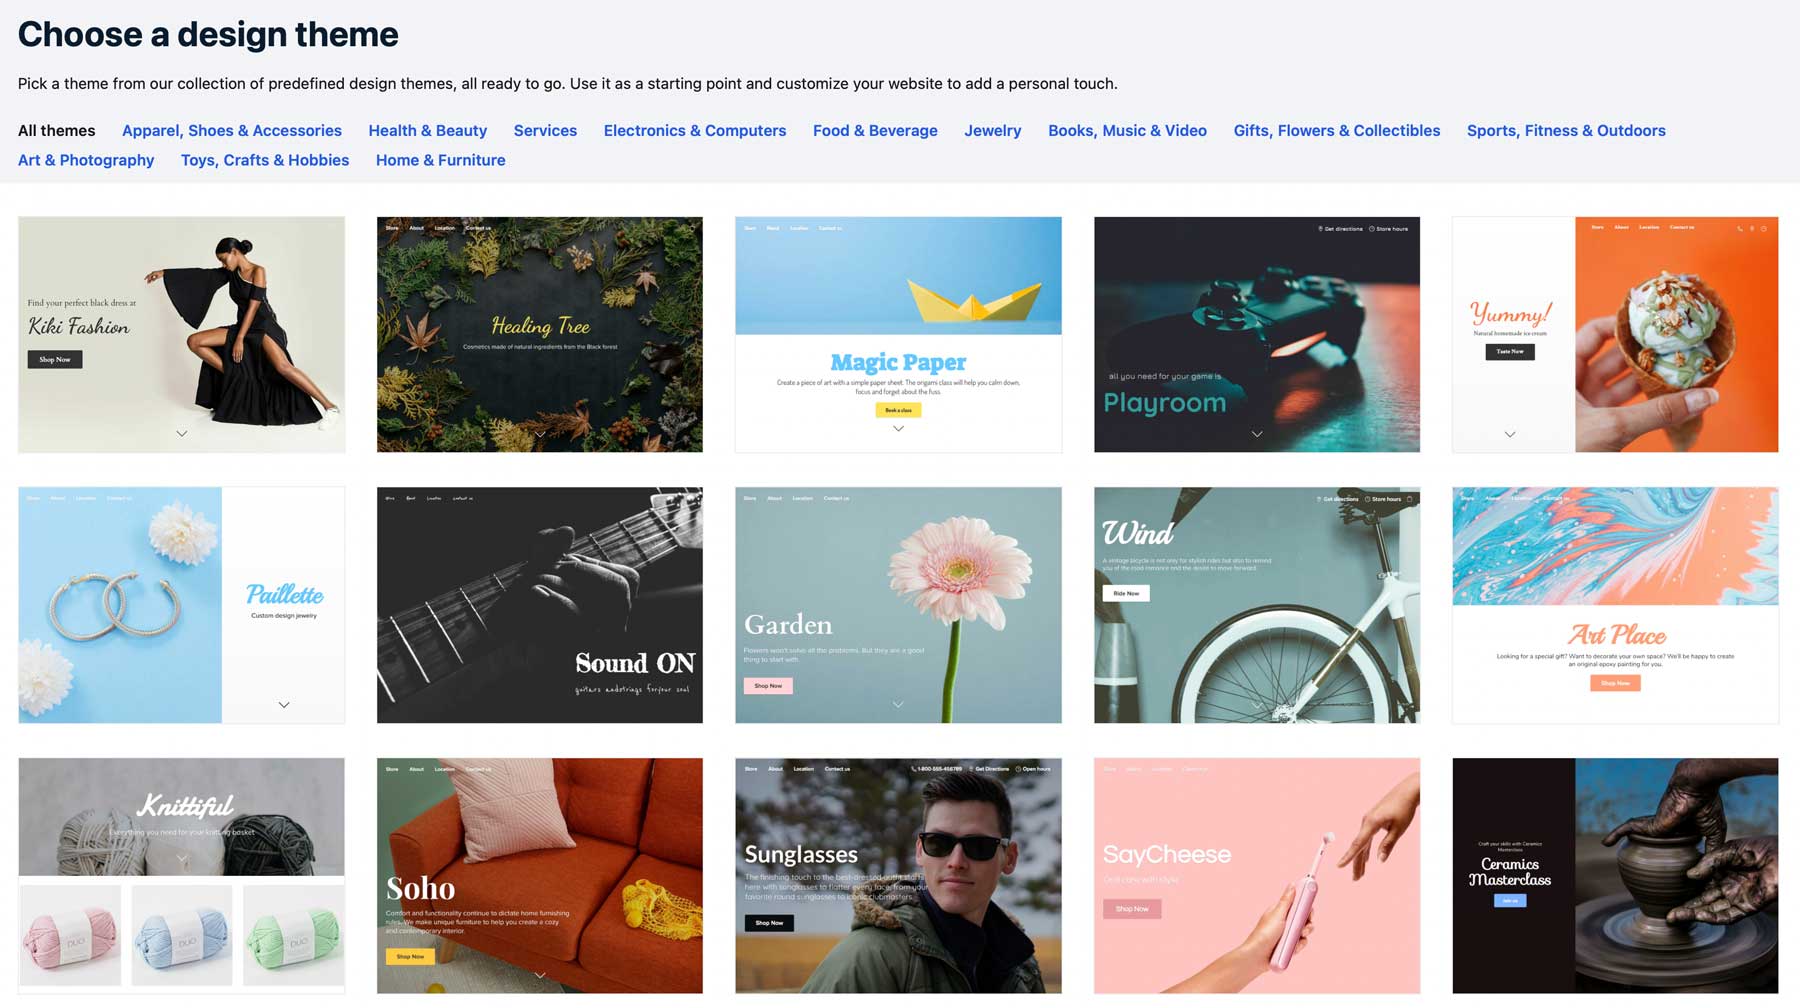Click the Get directions pin icon on Playroom theme

[1320, 229]
